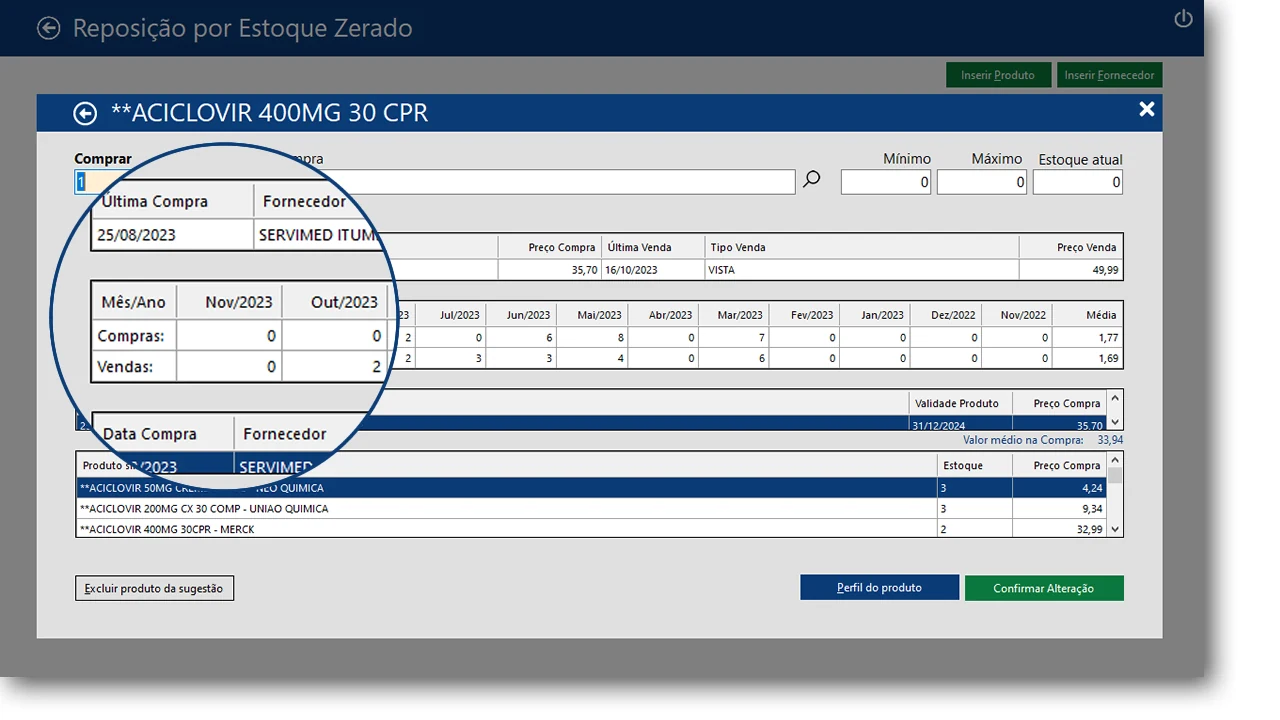Screen dimensions: 1280x720
Task: Go back from ACICLOVIR 400MG 30 CPR dialog
Action: tap(85, 113)
